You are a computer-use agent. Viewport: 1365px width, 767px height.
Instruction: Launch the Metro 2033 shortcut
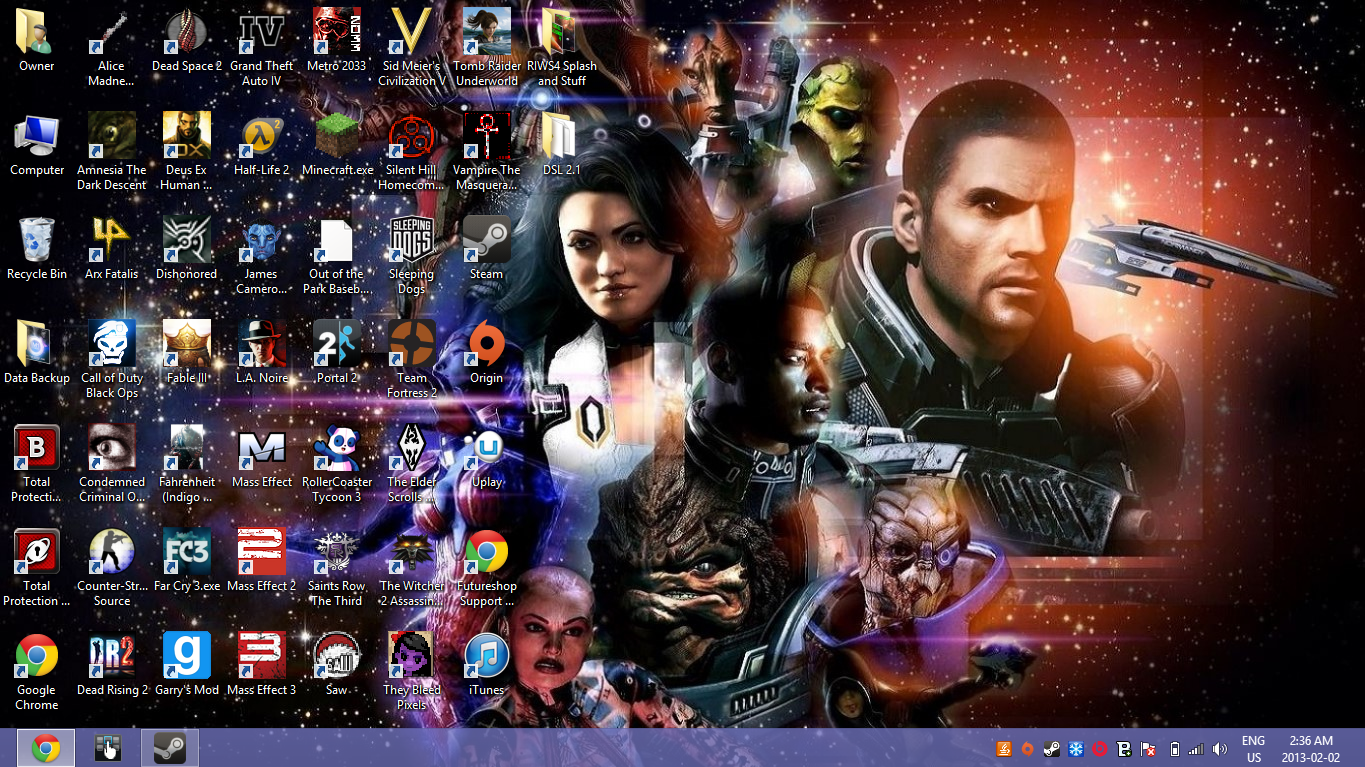(337, 42)
